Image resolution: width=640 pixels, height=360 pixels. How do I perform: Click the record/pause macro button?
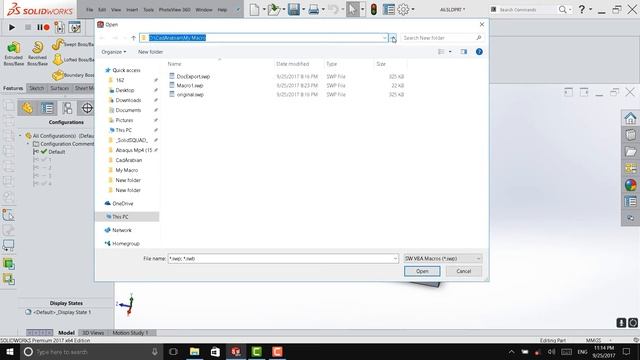pyautogui.click(x=43, y=27)
